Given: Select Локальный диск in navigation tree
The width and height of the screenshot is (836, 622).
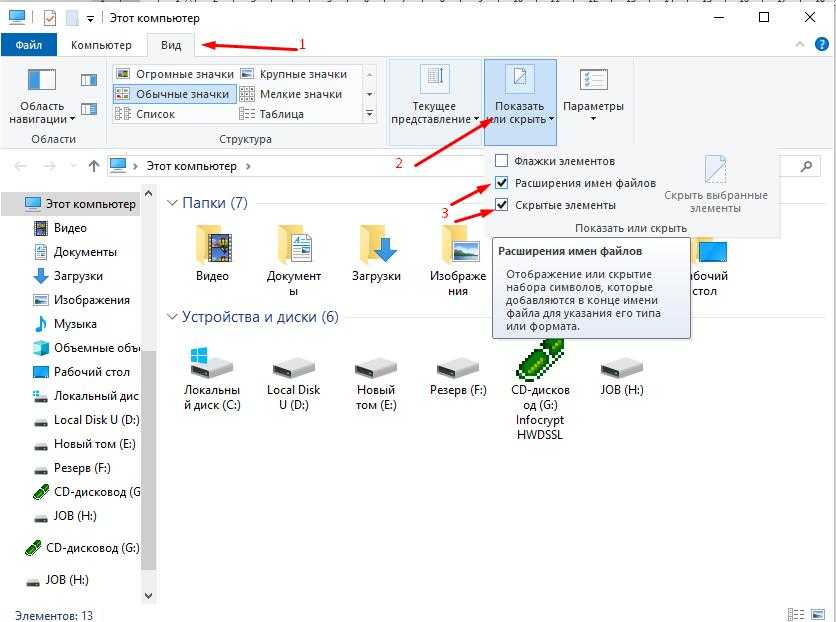Looking at the screenshot, I should pos(86,396).
